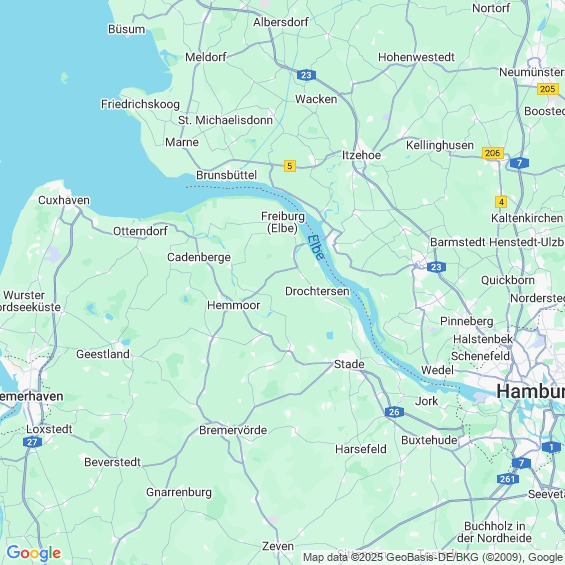Click the yellow B5 road shield

pyautogui.click(x=290, y=166)
